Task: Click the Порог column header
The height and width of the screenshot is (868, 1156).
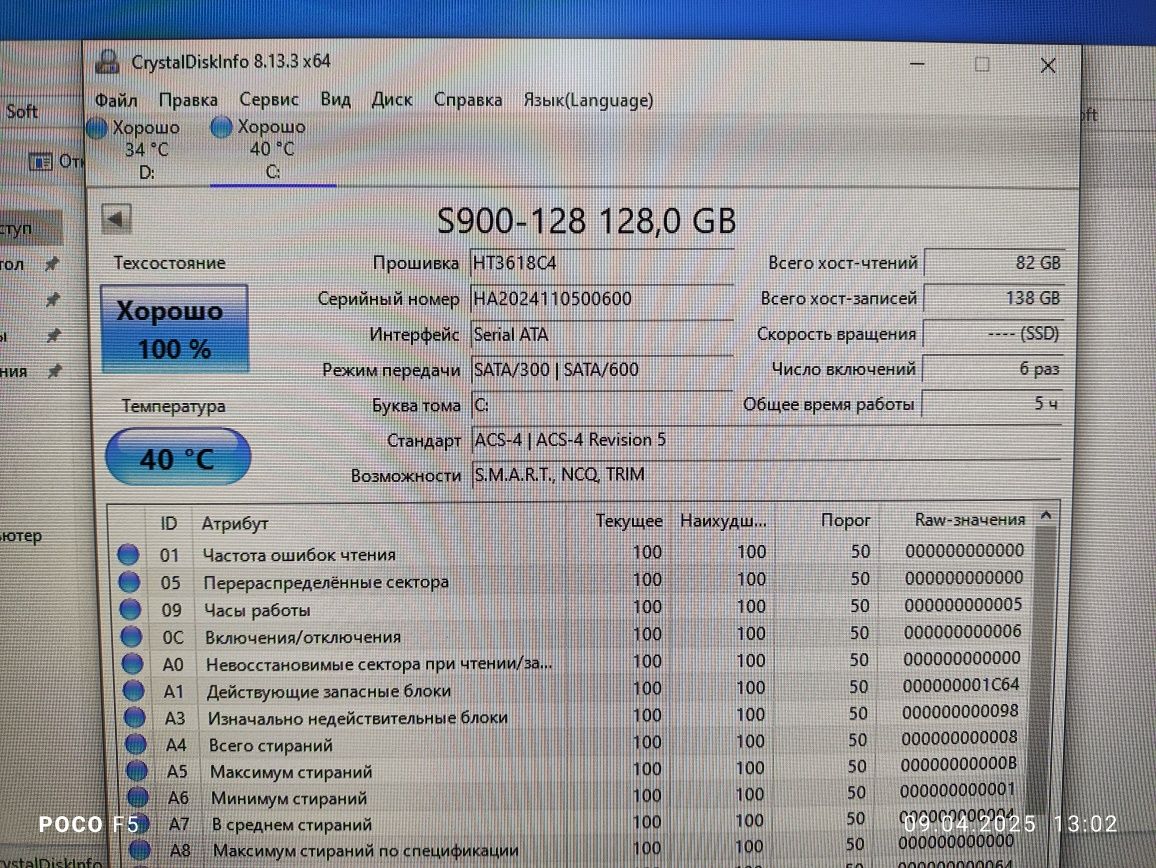Action: point(845,520)
